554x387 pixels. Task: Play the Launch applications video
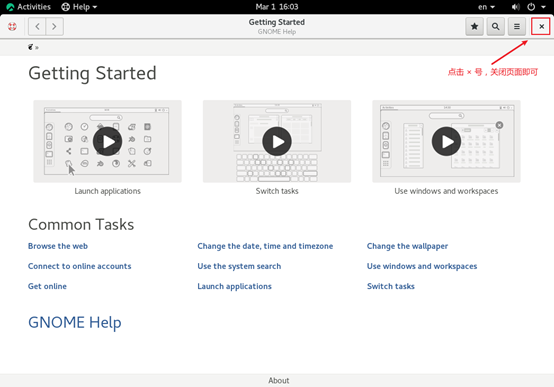tap(107, 141)
